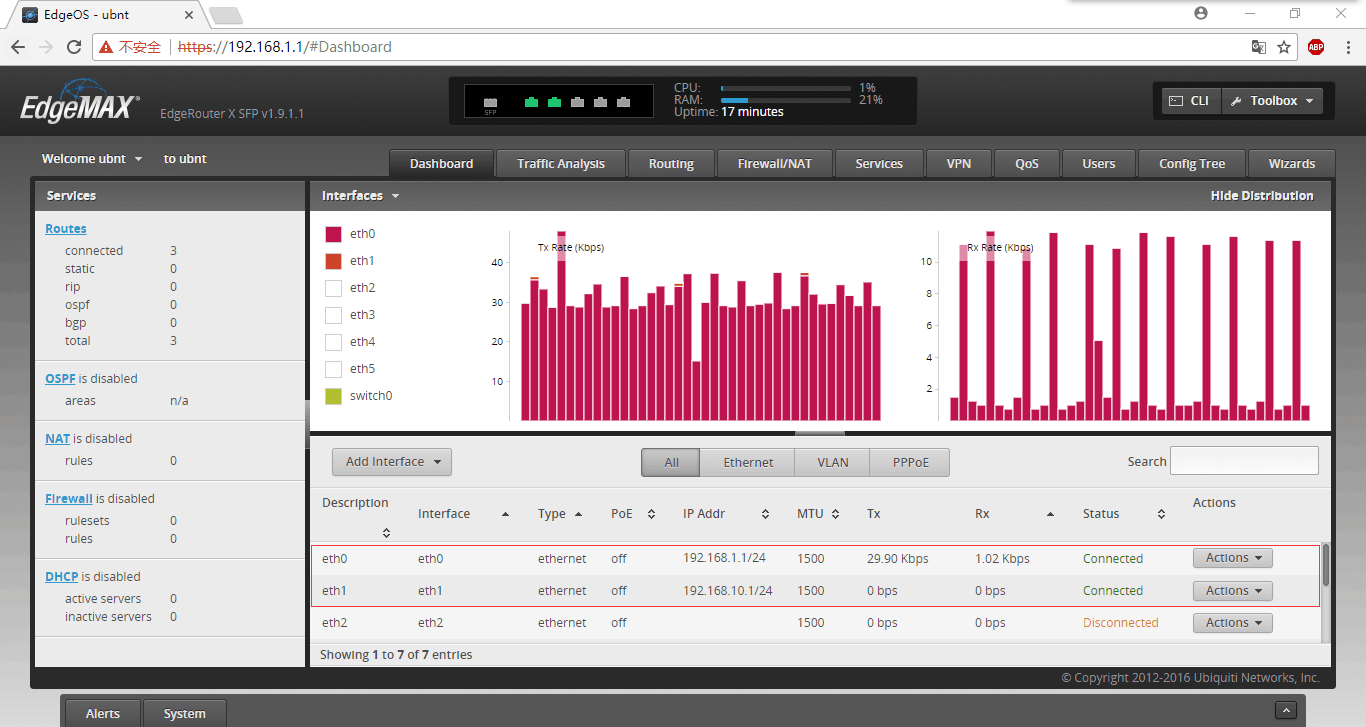Select the Dashboard tab
The width and height of the screenshot is (1366, 727).
coord(441,164)
